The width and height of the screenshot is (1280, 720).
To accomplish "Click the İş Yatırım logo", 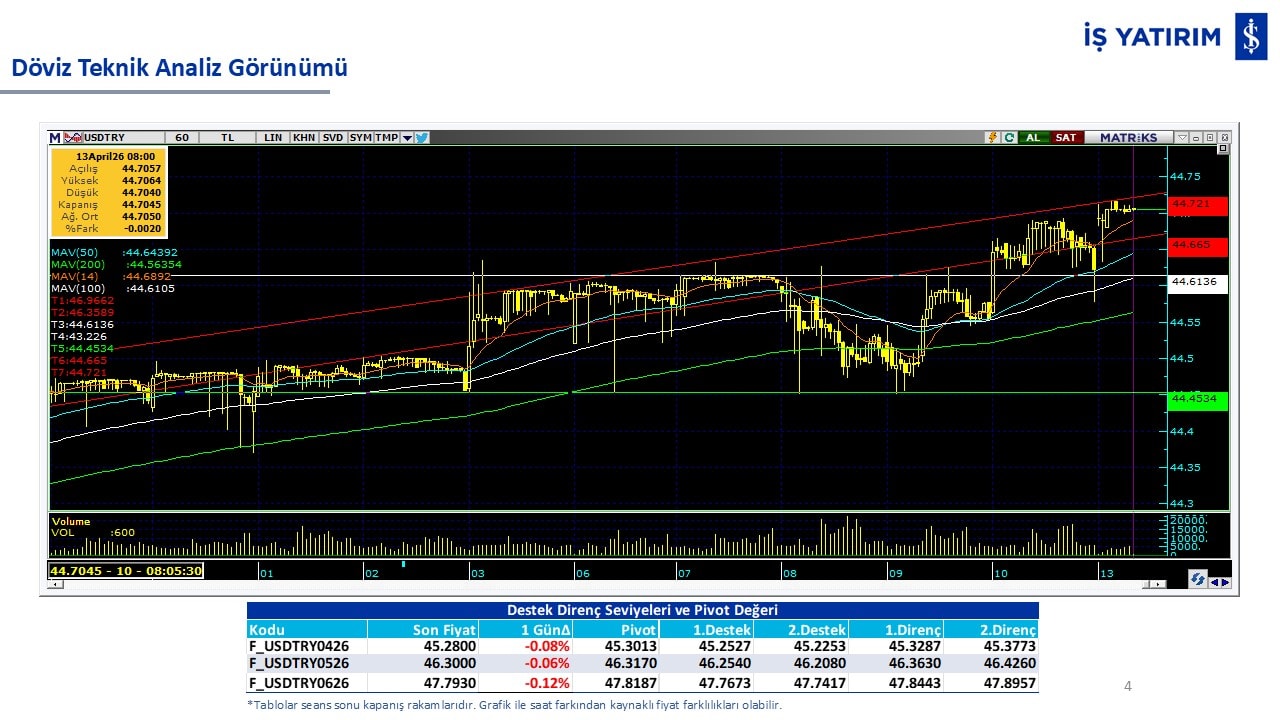I will [1174, 37].
